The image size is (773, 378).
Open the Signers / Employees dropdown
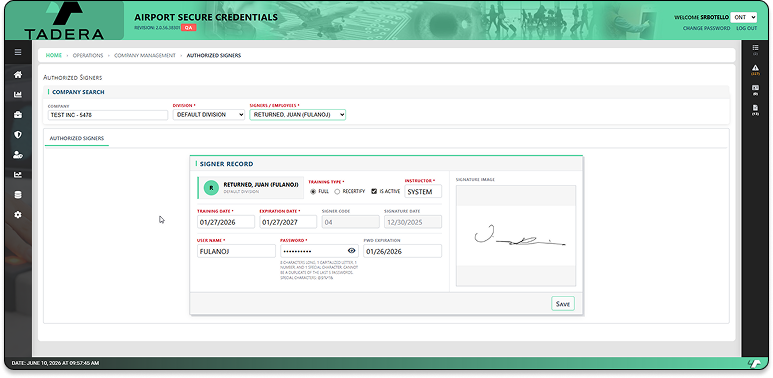(x=298, y=115)
